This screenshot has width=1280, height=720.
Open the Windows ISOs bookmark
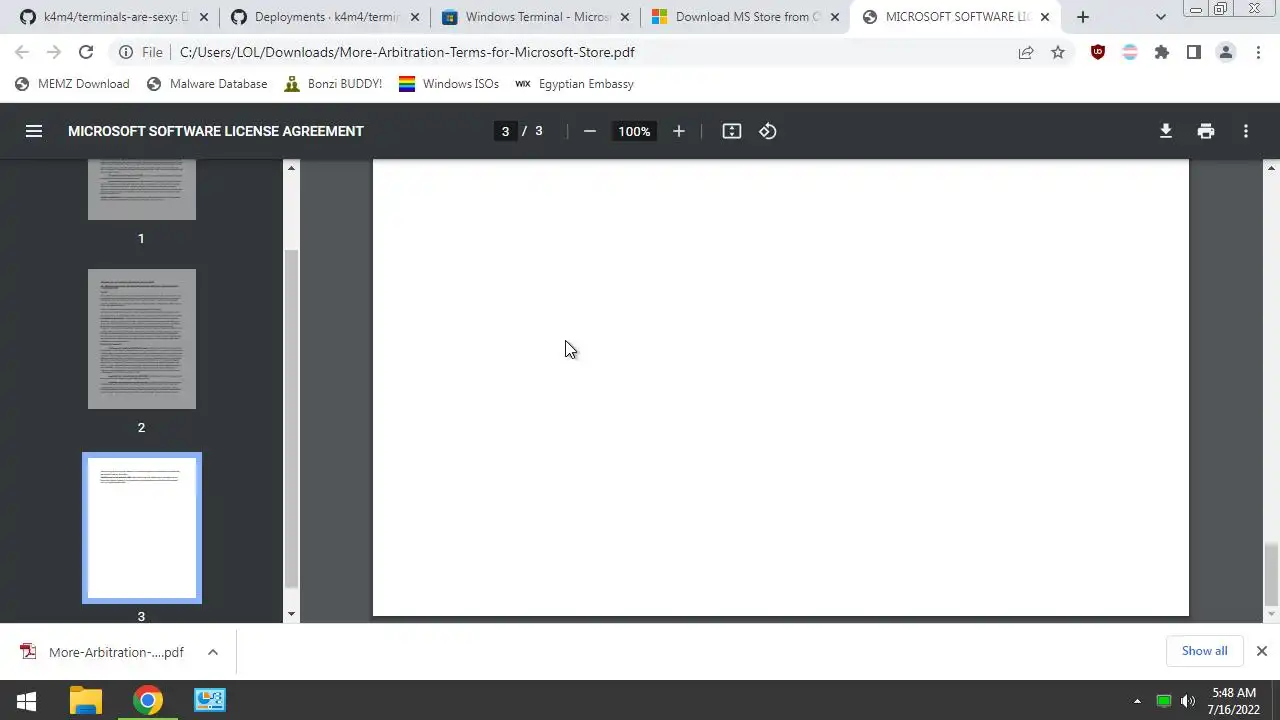[449, 84]
